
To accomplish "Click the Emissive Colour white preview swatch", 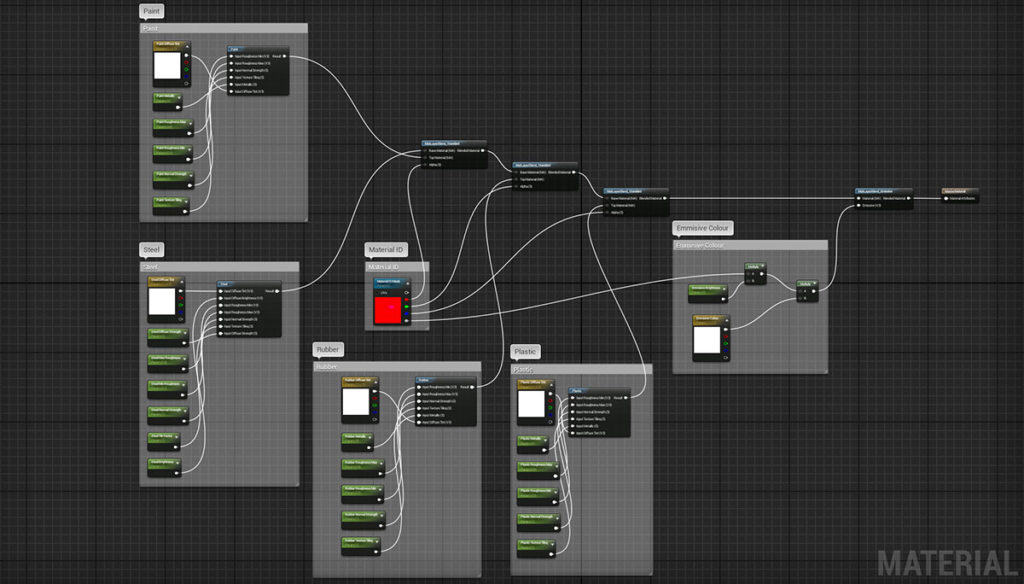I will 707,340.
